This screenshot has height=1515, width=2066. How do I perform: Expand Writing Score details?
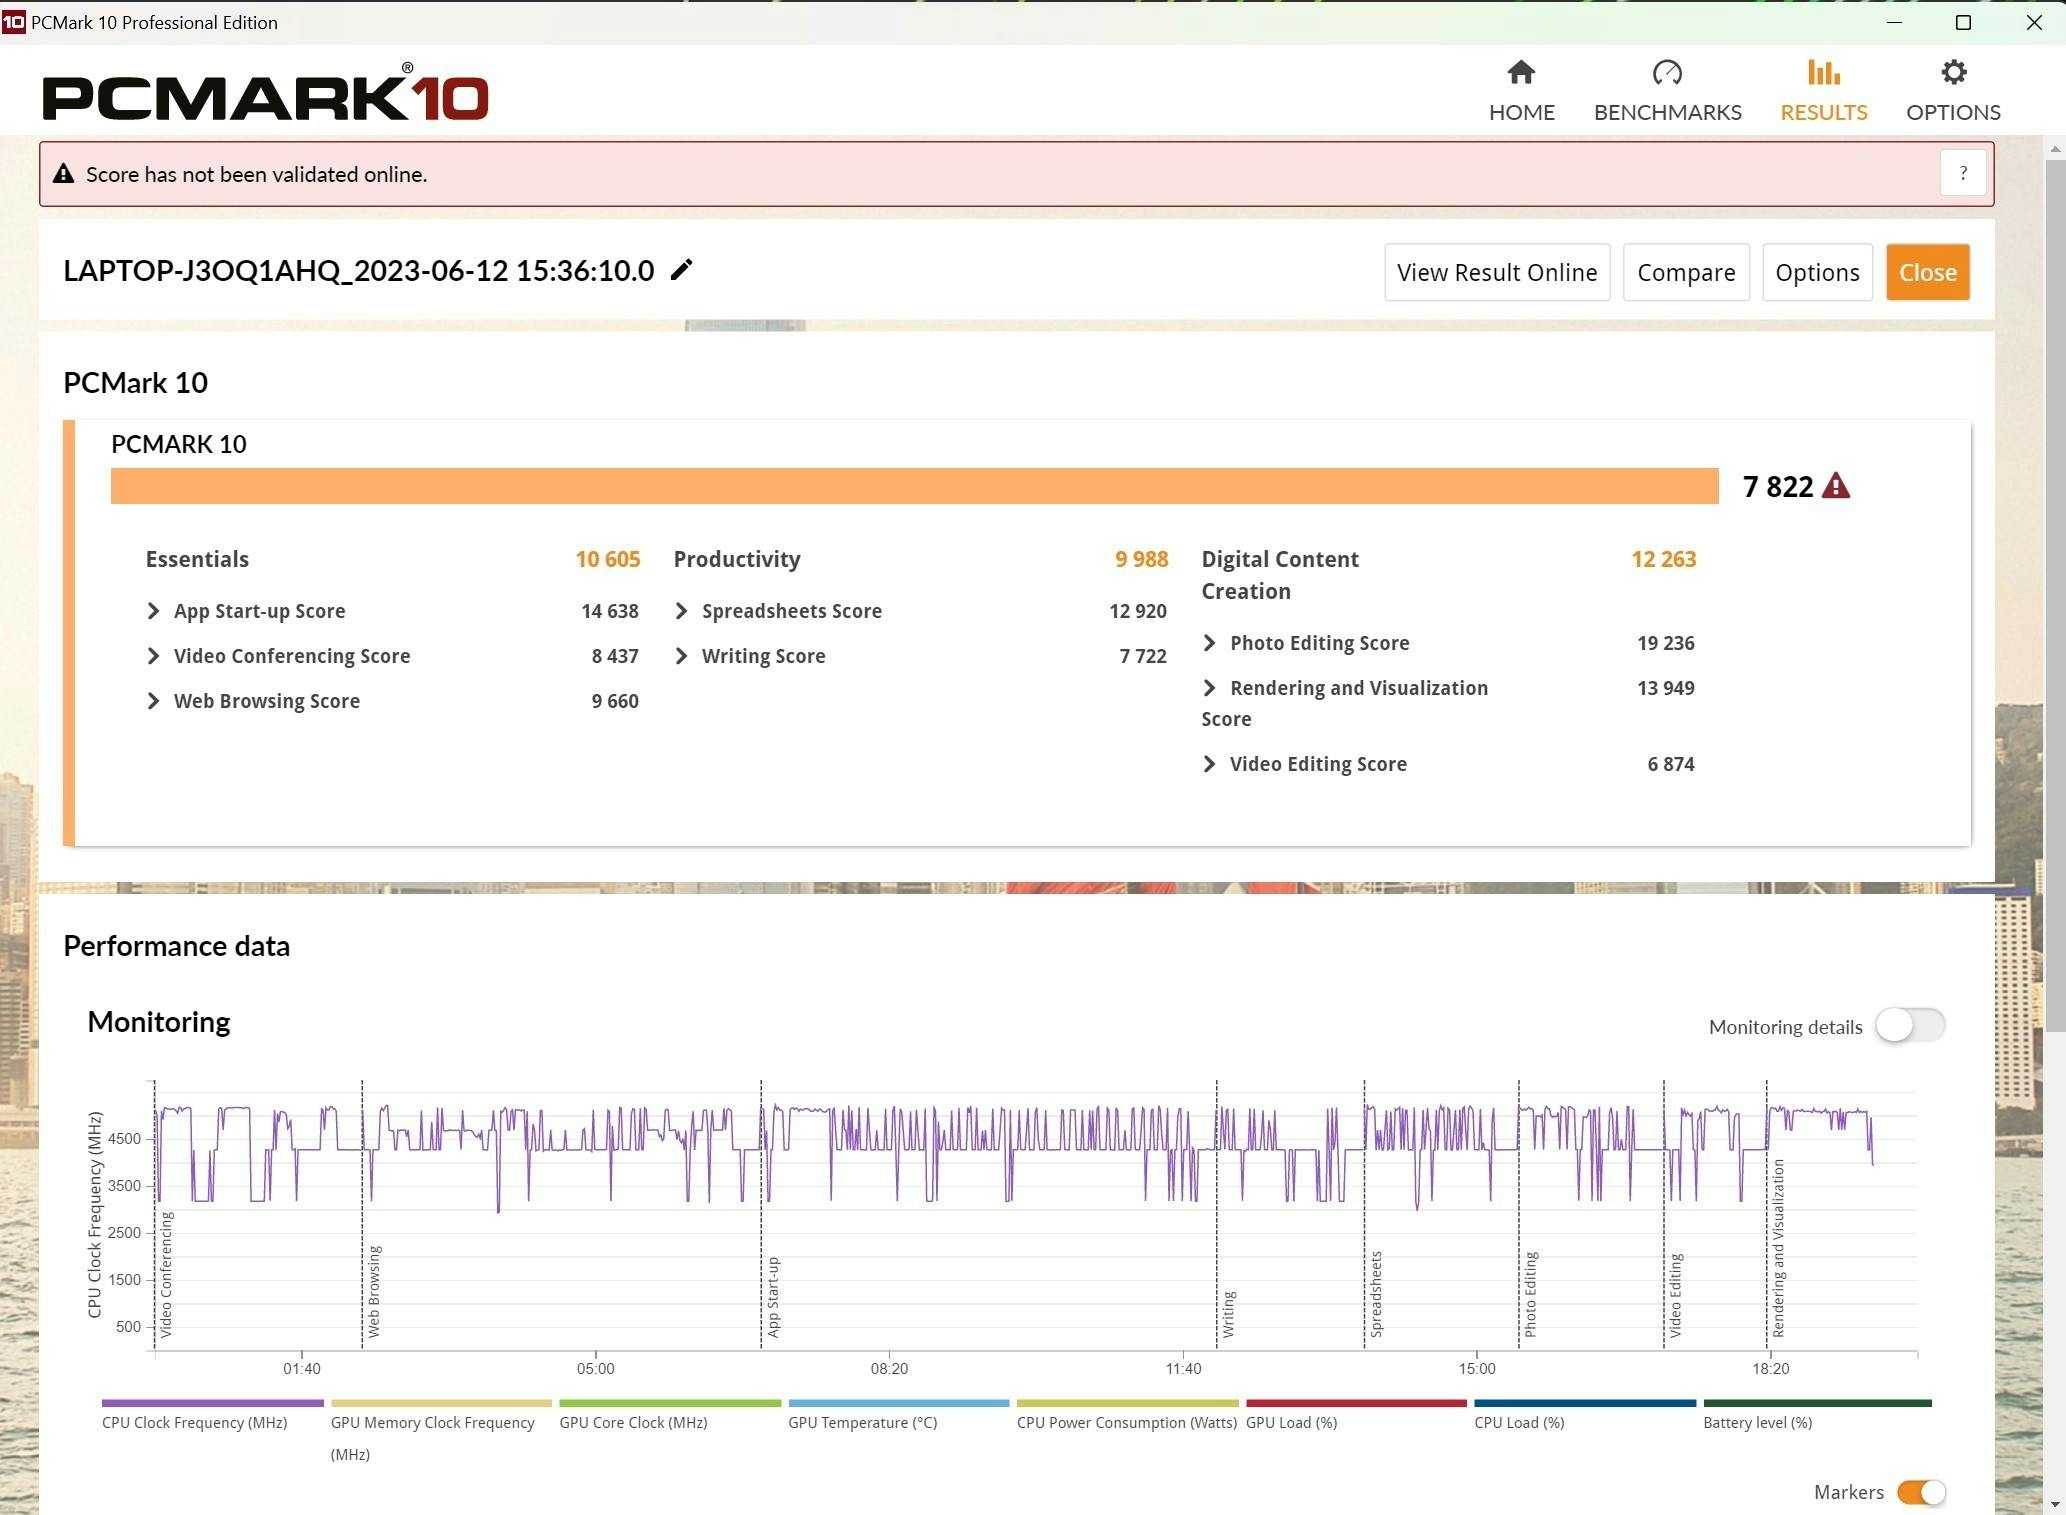681,656
